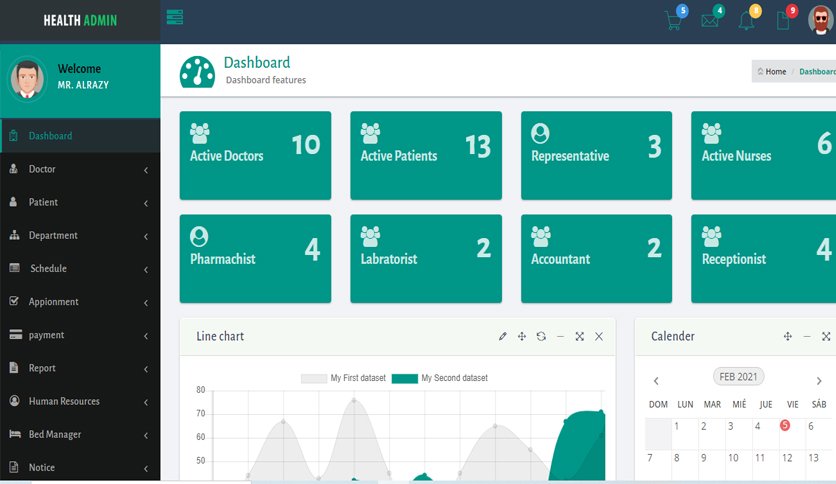
Task: Expand the Bed Manager menu chevron
Action: point(146,435)
